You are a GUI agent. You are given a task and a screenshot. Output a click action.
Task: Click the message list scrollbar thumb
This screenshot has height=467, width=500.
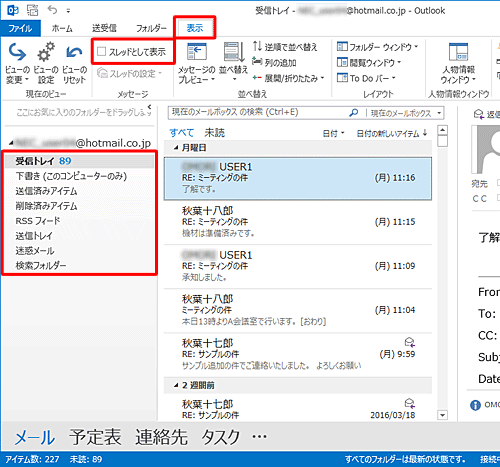click(x=442, y=141)
